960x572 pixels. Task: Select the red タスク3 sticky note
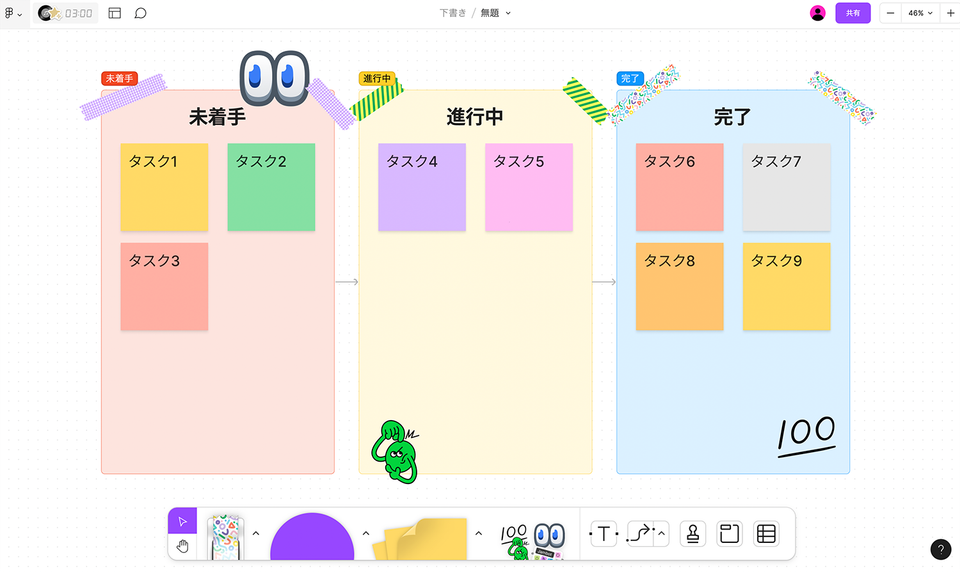tap(164, 287)
